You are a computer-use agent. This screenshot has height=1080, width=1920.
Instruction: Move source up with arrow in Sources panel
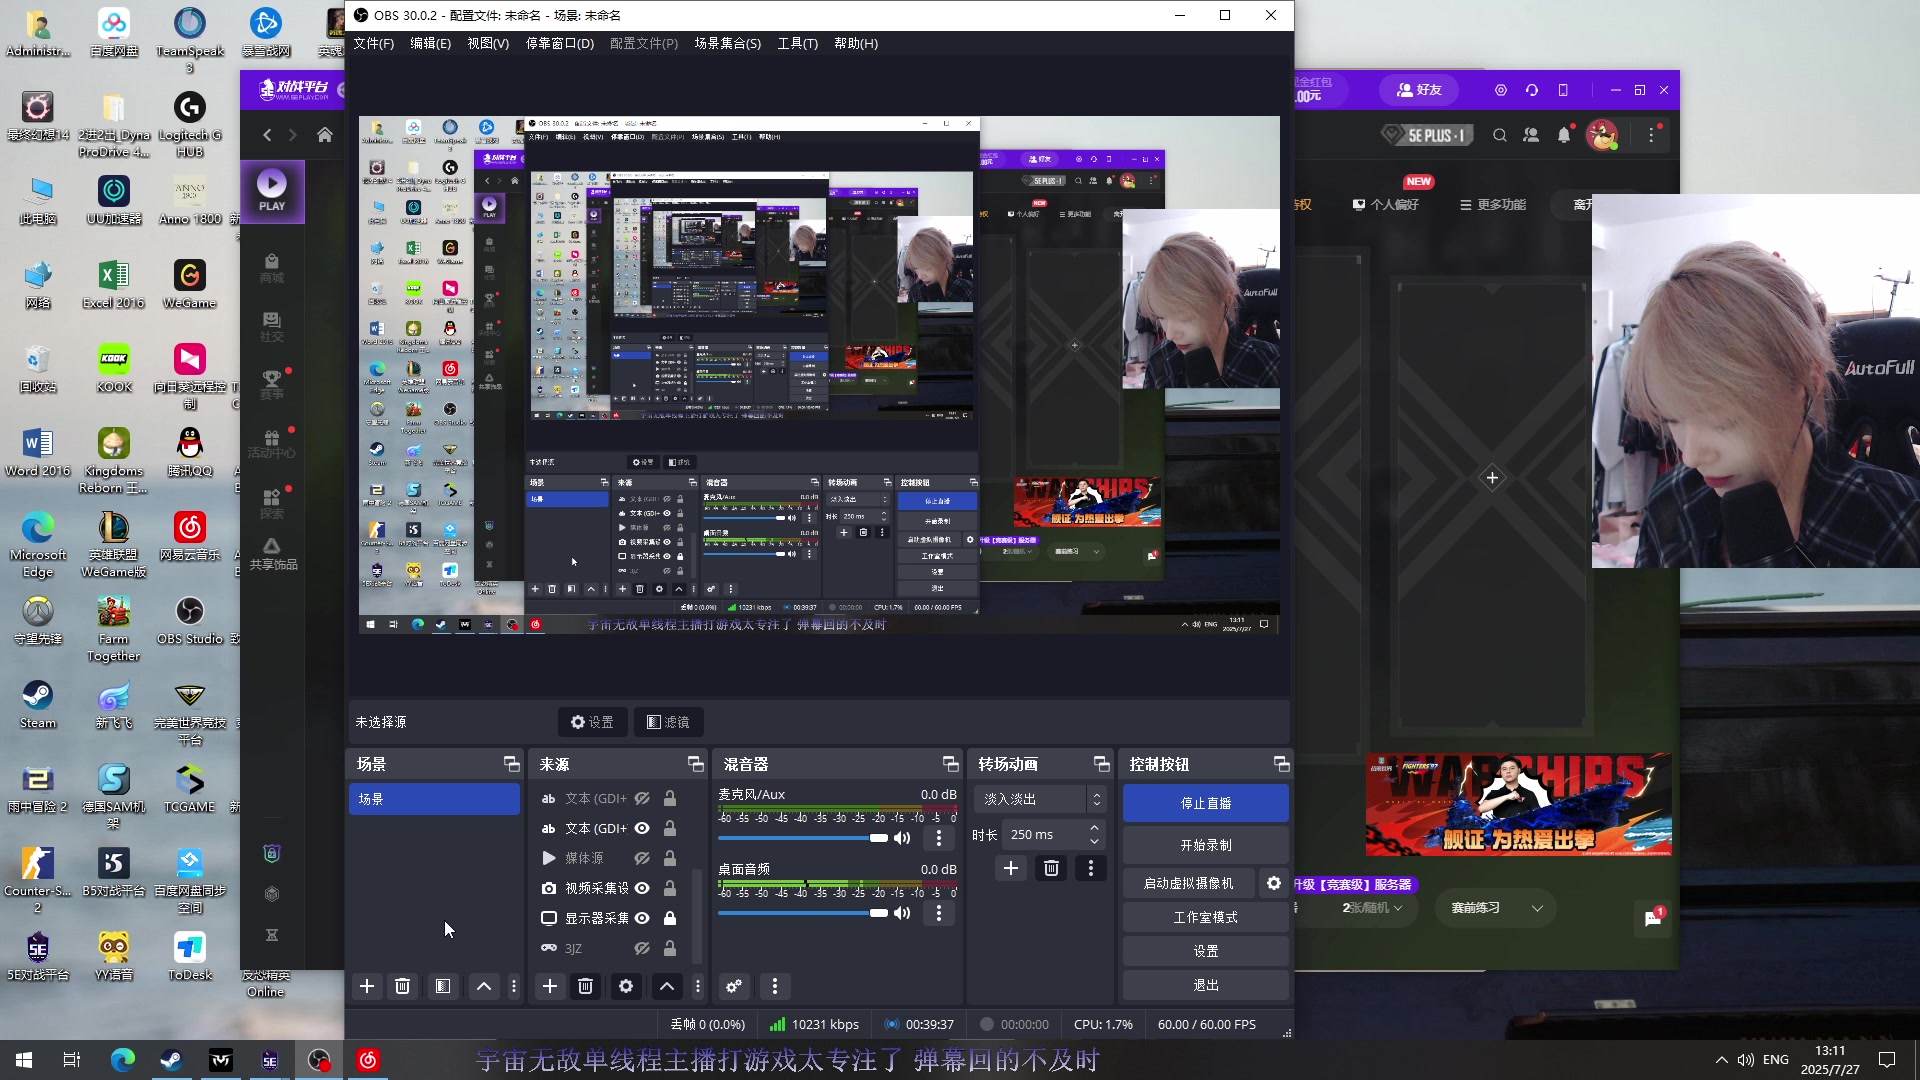pyautogui.click(x=667, y=986)
